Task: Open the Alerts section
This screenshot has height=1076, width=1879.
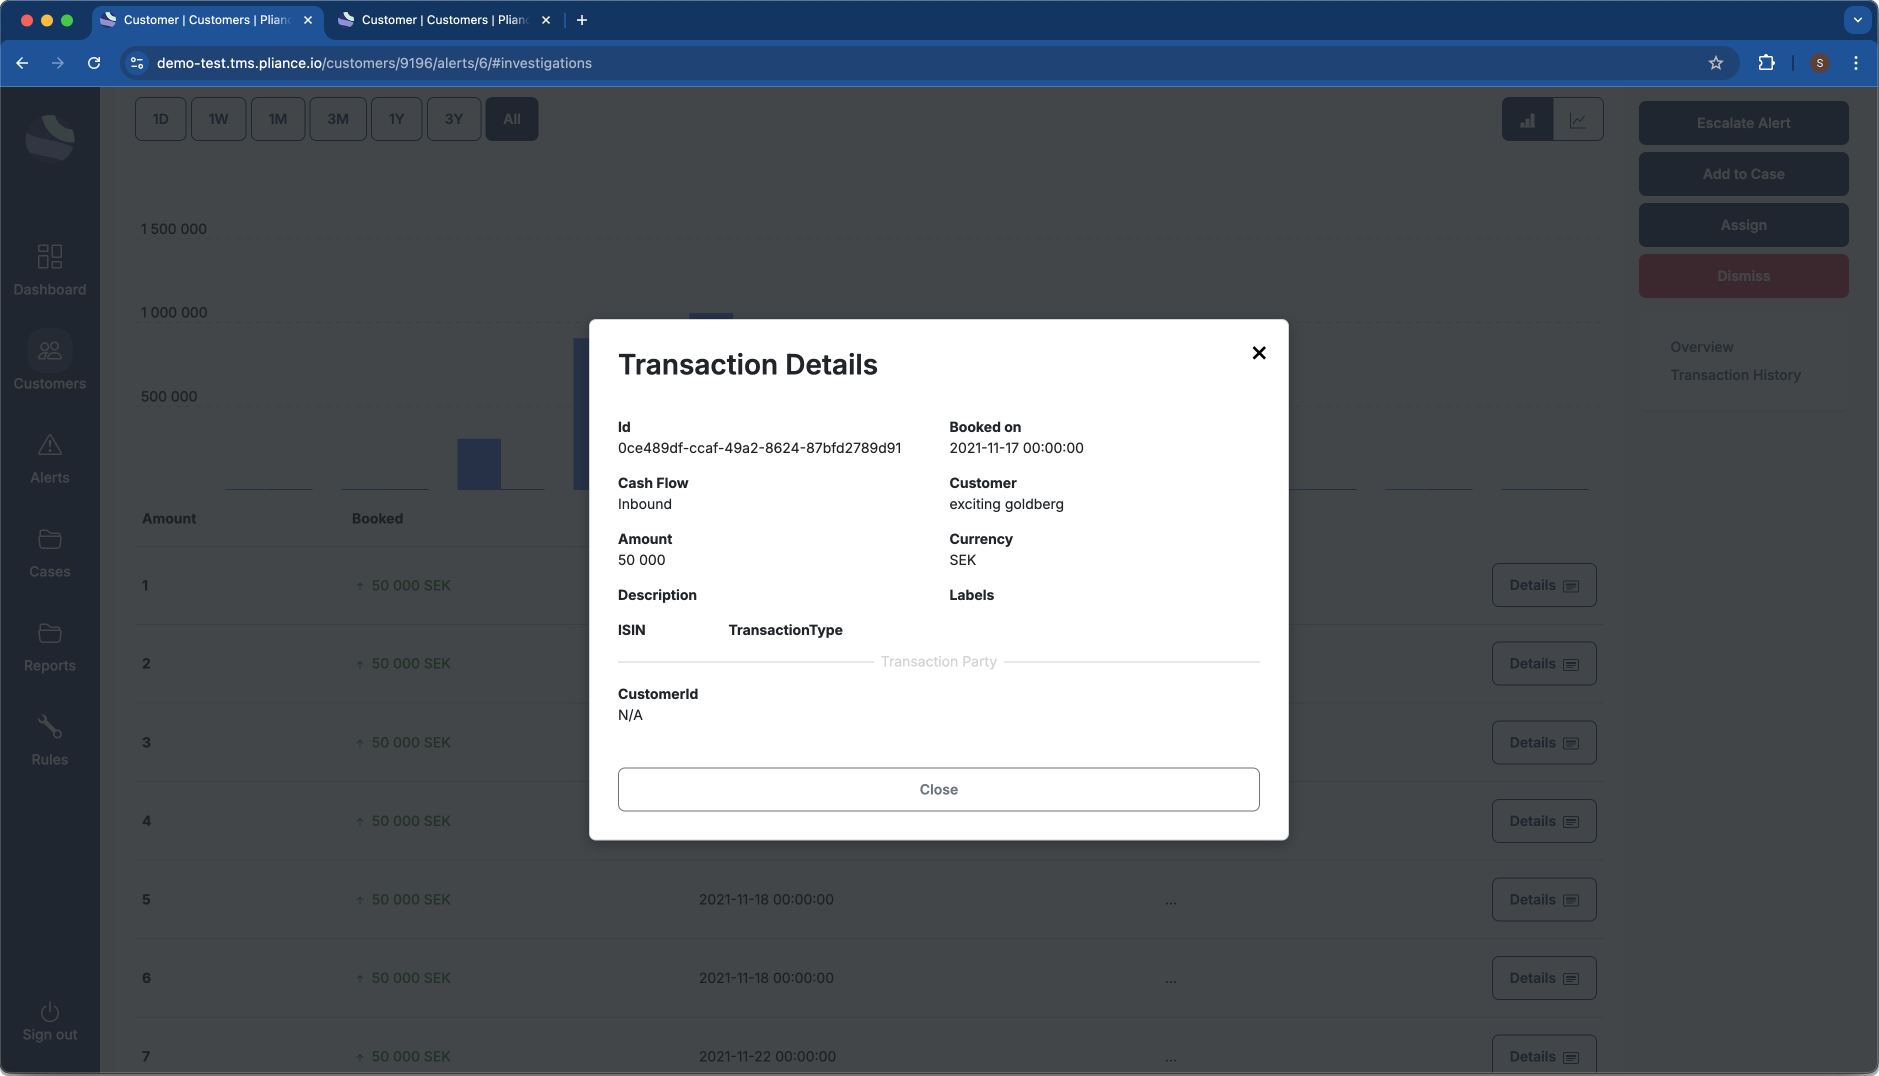Action: pos(49,458)
